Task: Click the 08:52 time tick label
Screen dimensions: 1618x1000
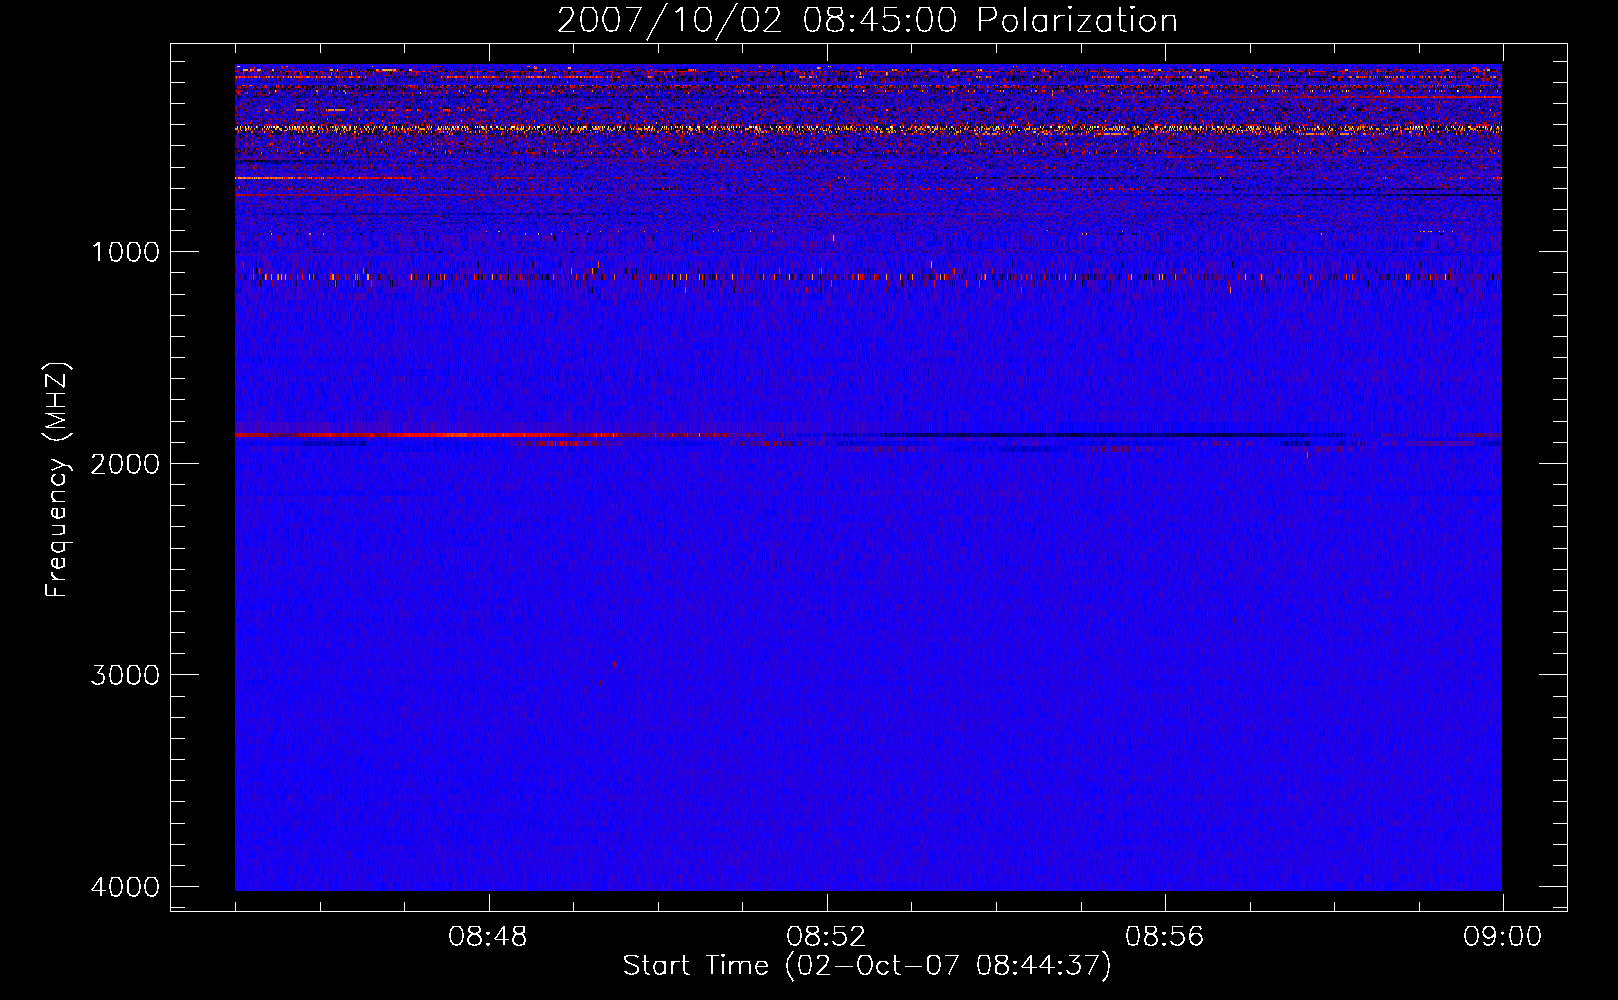Action: point(826,937)
